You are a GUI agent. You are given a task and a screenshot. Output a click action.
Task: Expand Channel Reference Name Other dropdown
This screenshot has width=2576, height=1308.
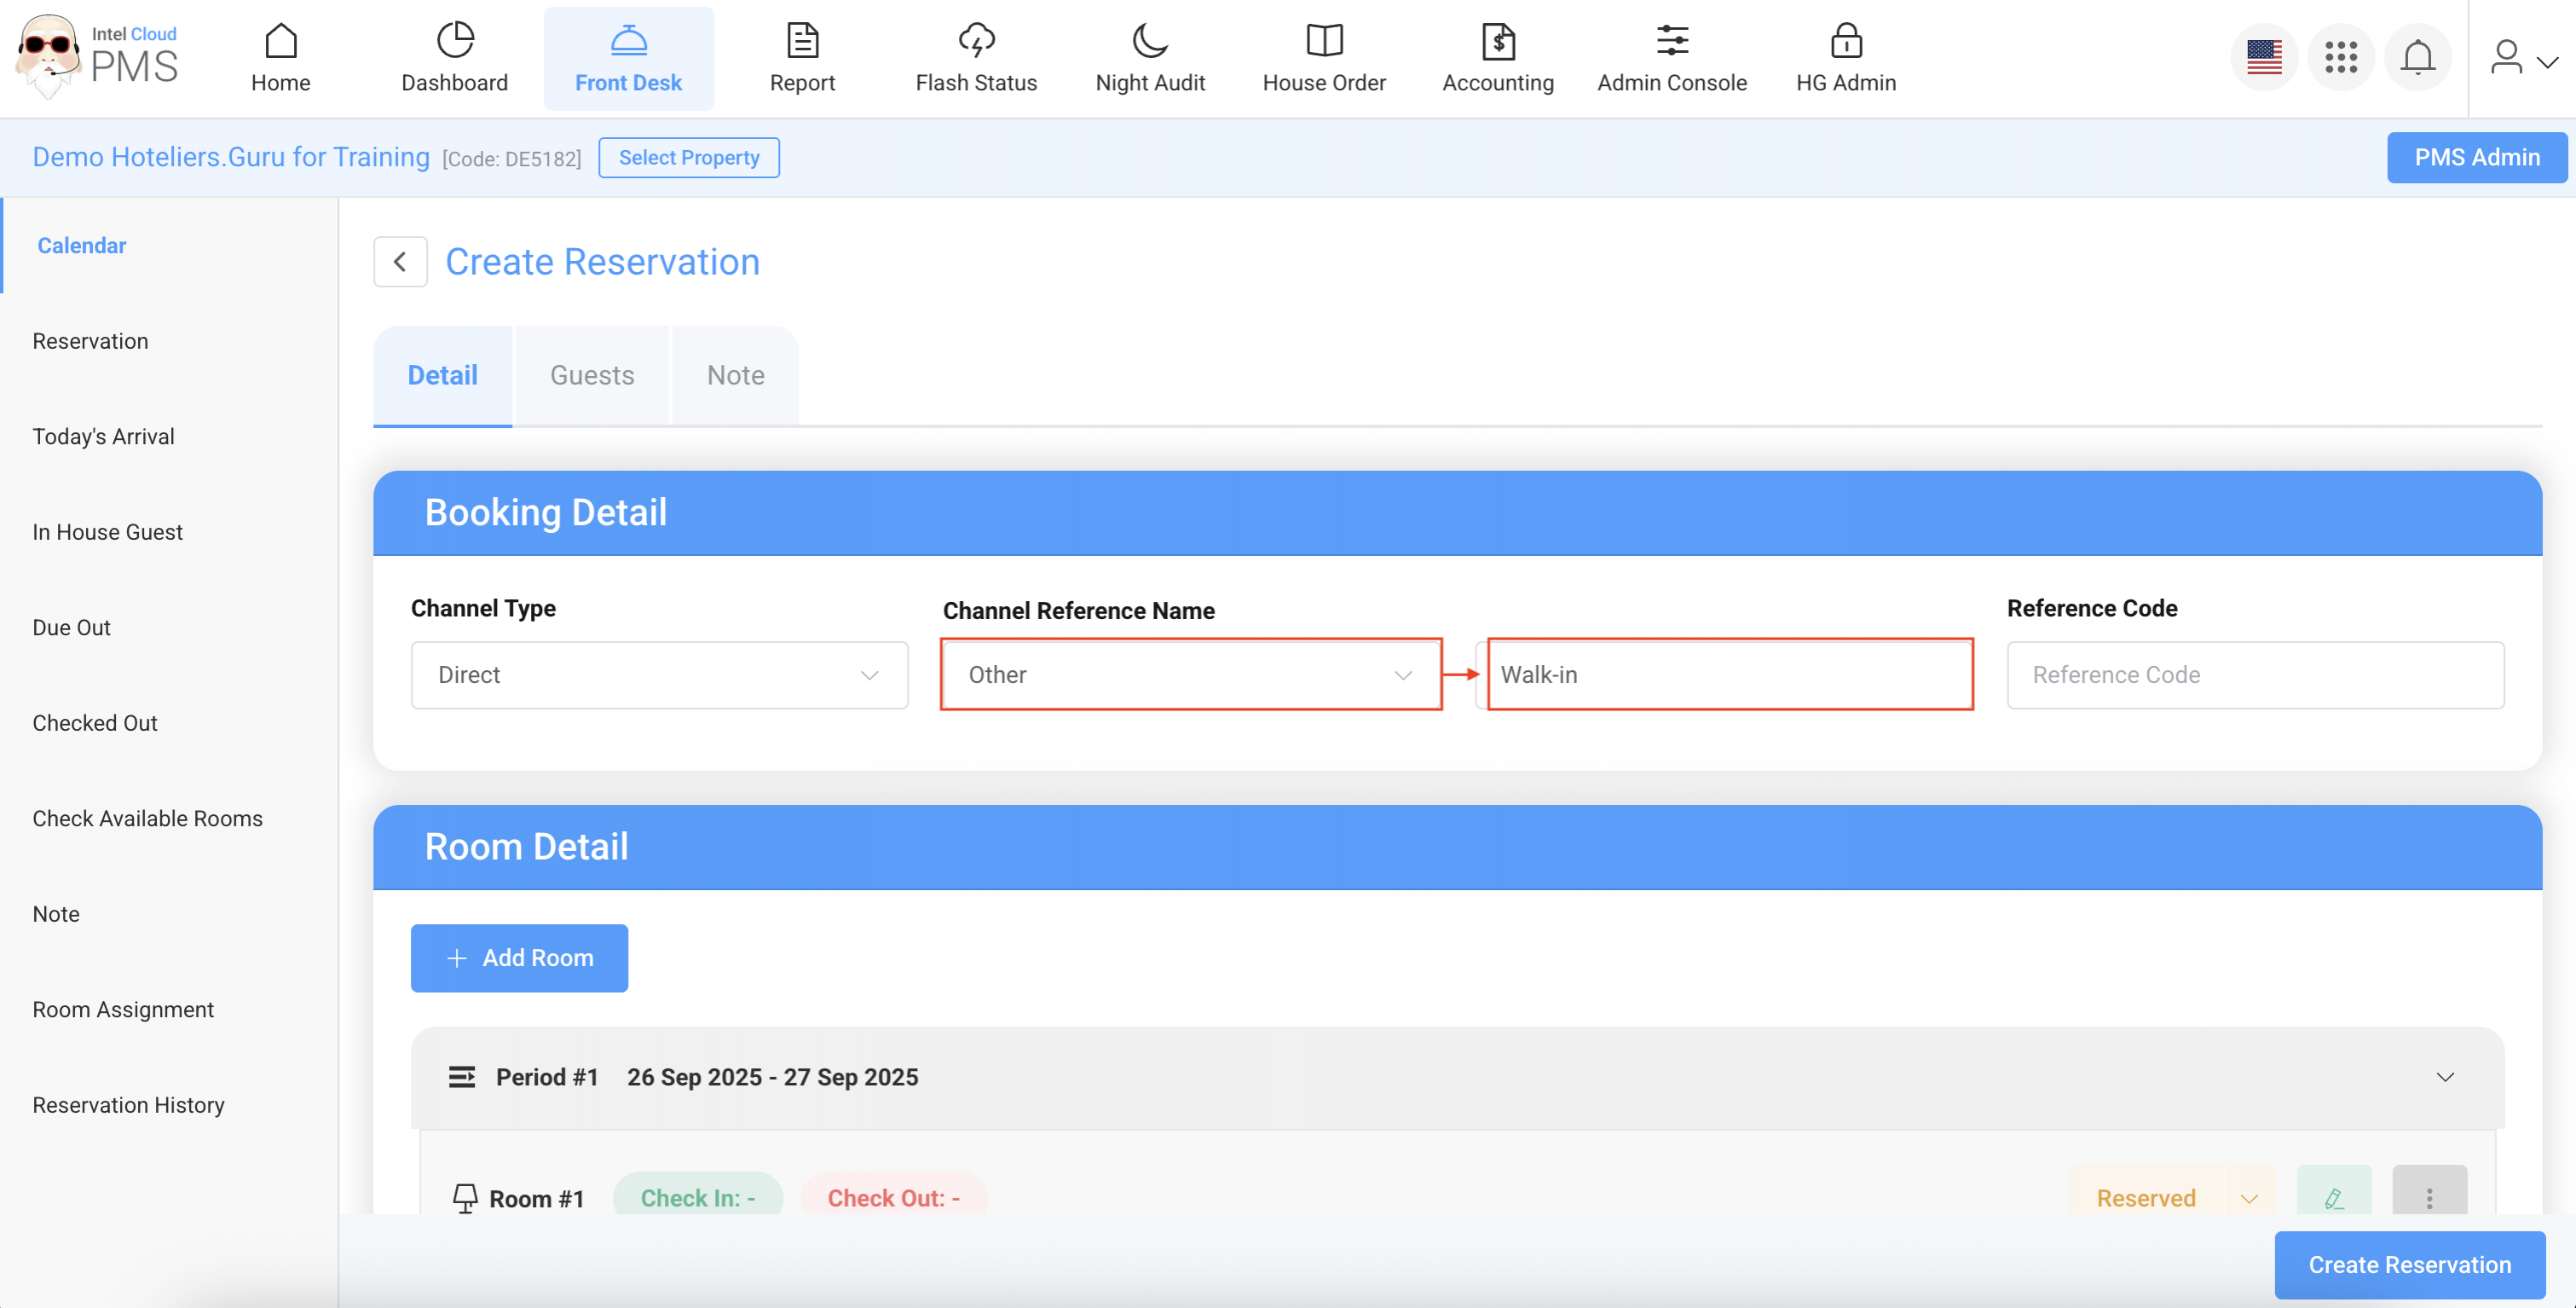[1190, 675]
